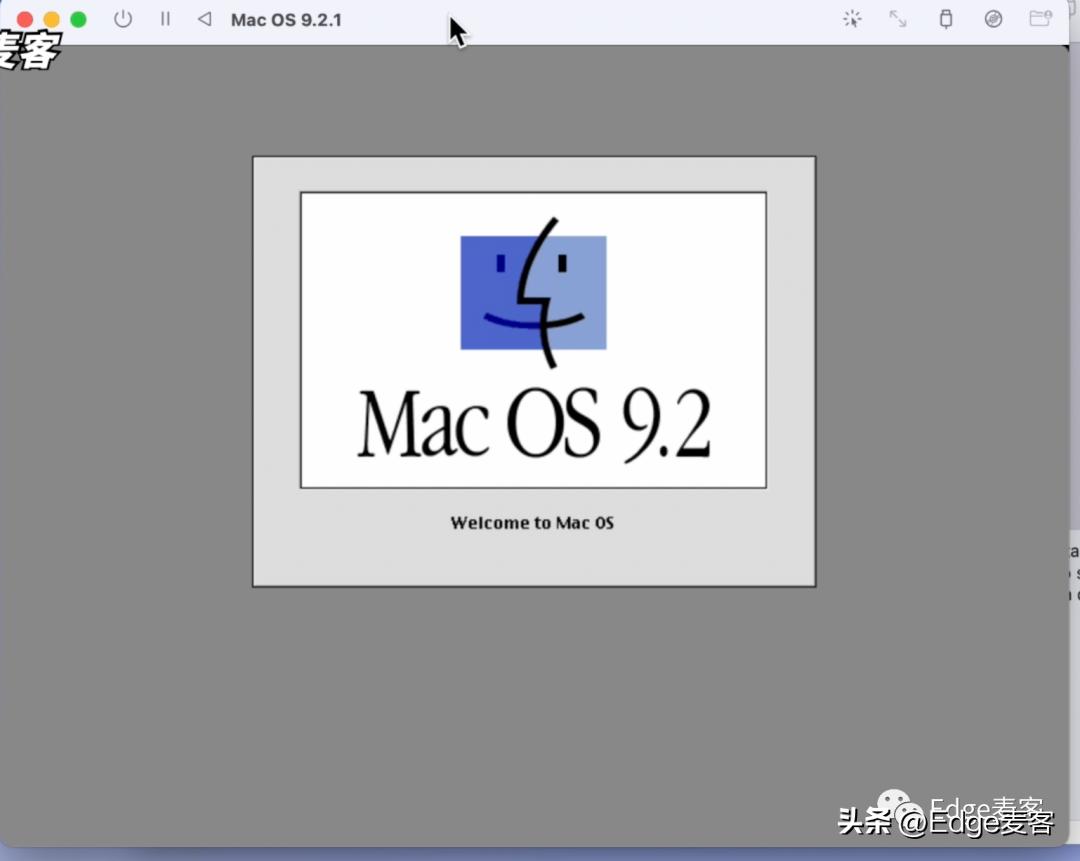Image resolution: width=1080 pixels, height=861 pixels.
Task: Click the power icon to shut down VM
Action: coord(123,19)
